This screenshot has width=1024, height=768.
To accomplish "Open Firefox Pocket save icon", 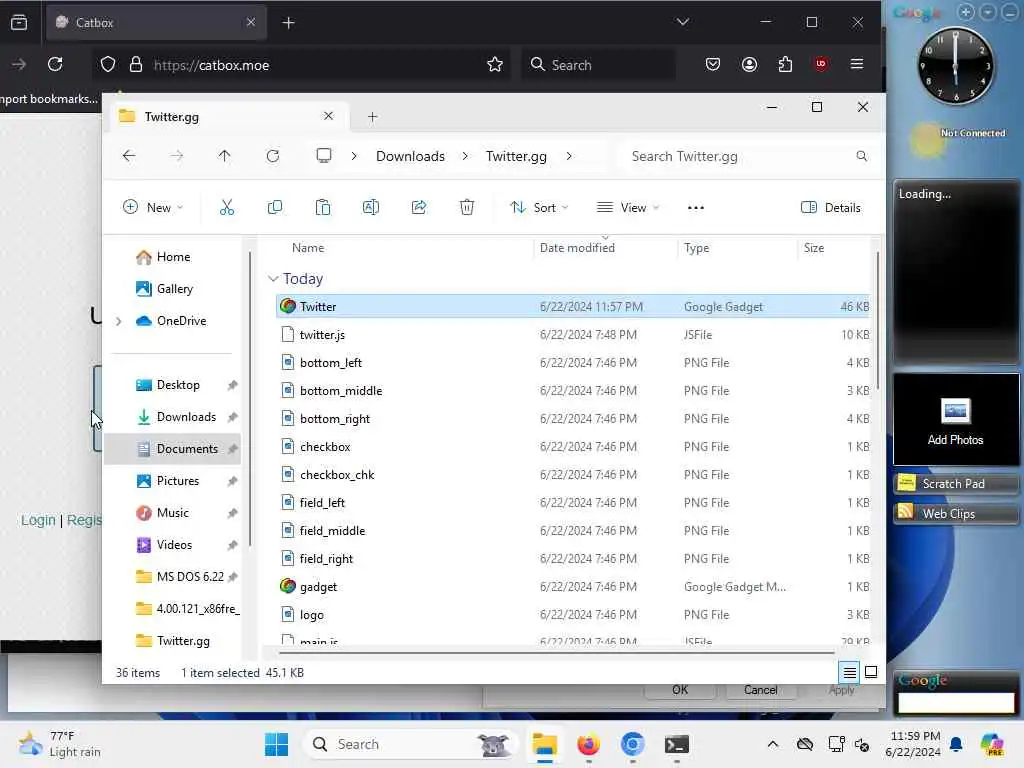I will pyautogui.click(x=712, y=64).
